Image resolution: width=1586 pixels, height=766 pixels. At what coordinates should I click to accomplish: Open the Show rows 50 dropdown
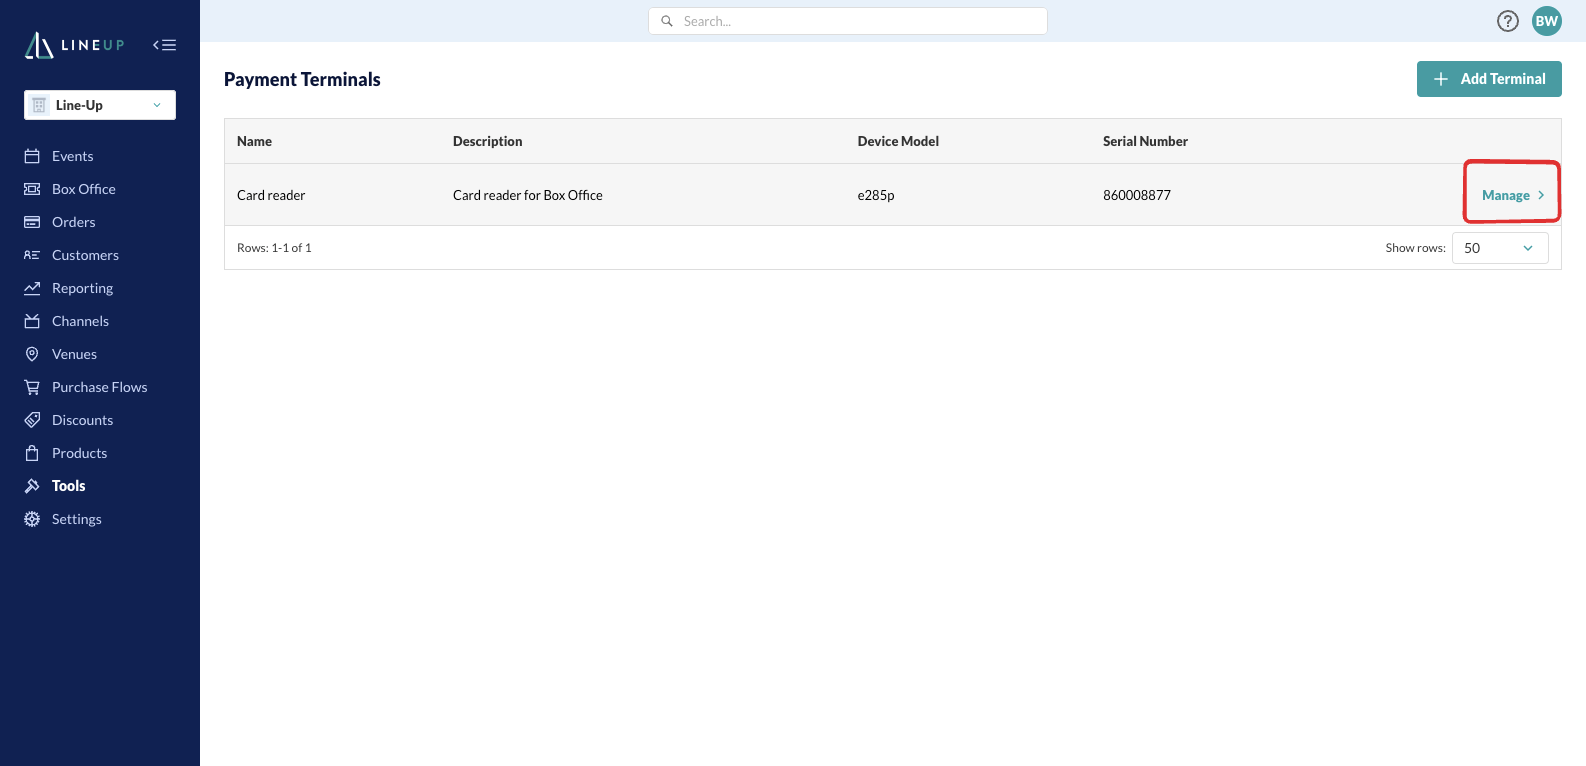1500,248
